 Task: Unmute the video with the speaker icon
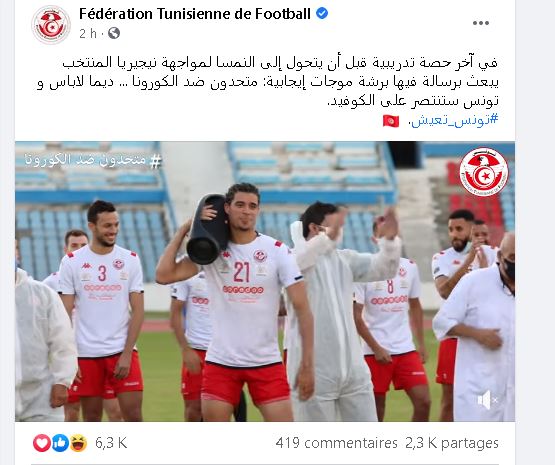coord(487,400)
